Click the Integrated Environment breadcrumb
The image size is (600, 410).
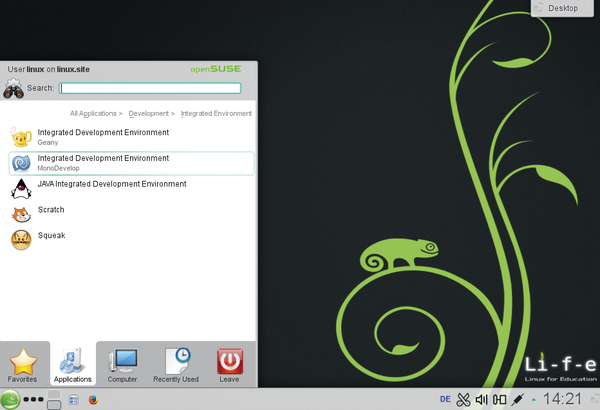[216, 113]
